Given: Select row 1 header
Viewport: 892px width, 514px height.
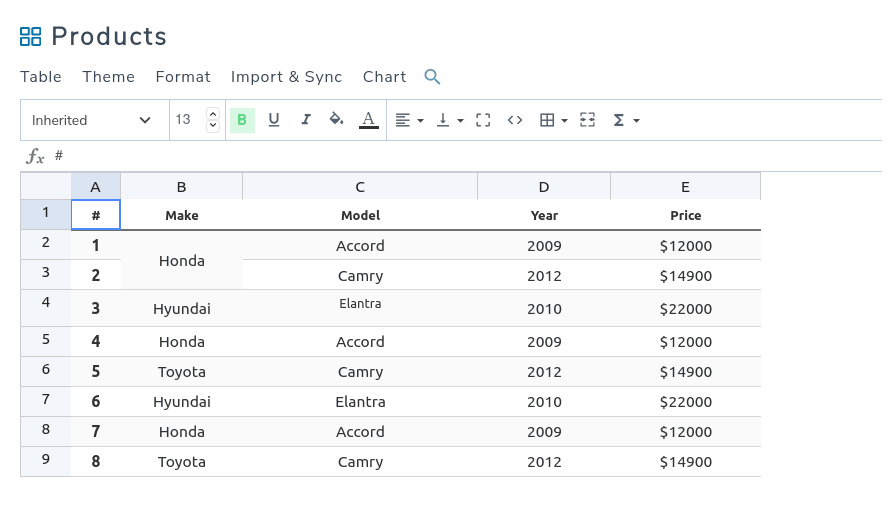Looking at the screenshot, I should pyautogui.click(x=46, y=213).
